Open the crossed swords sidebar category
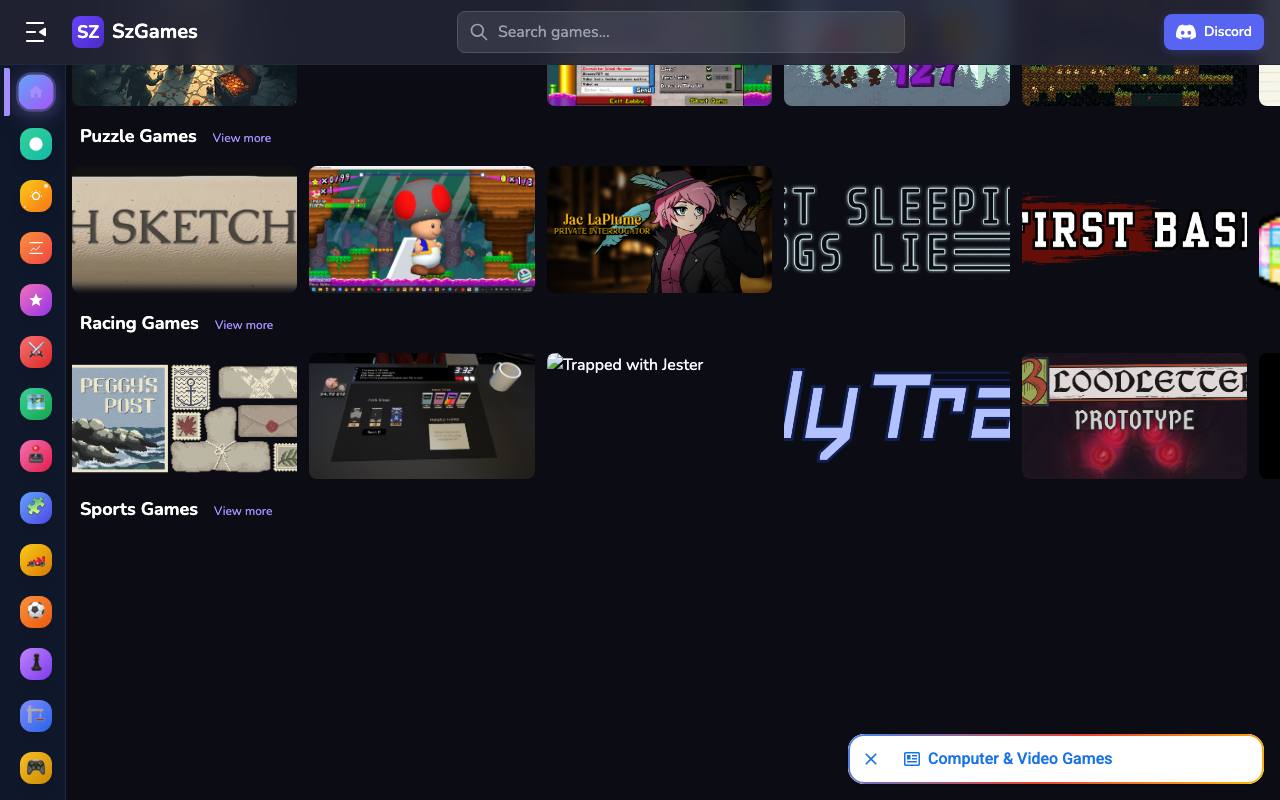 pyautogui.click(x=36, y=352)
